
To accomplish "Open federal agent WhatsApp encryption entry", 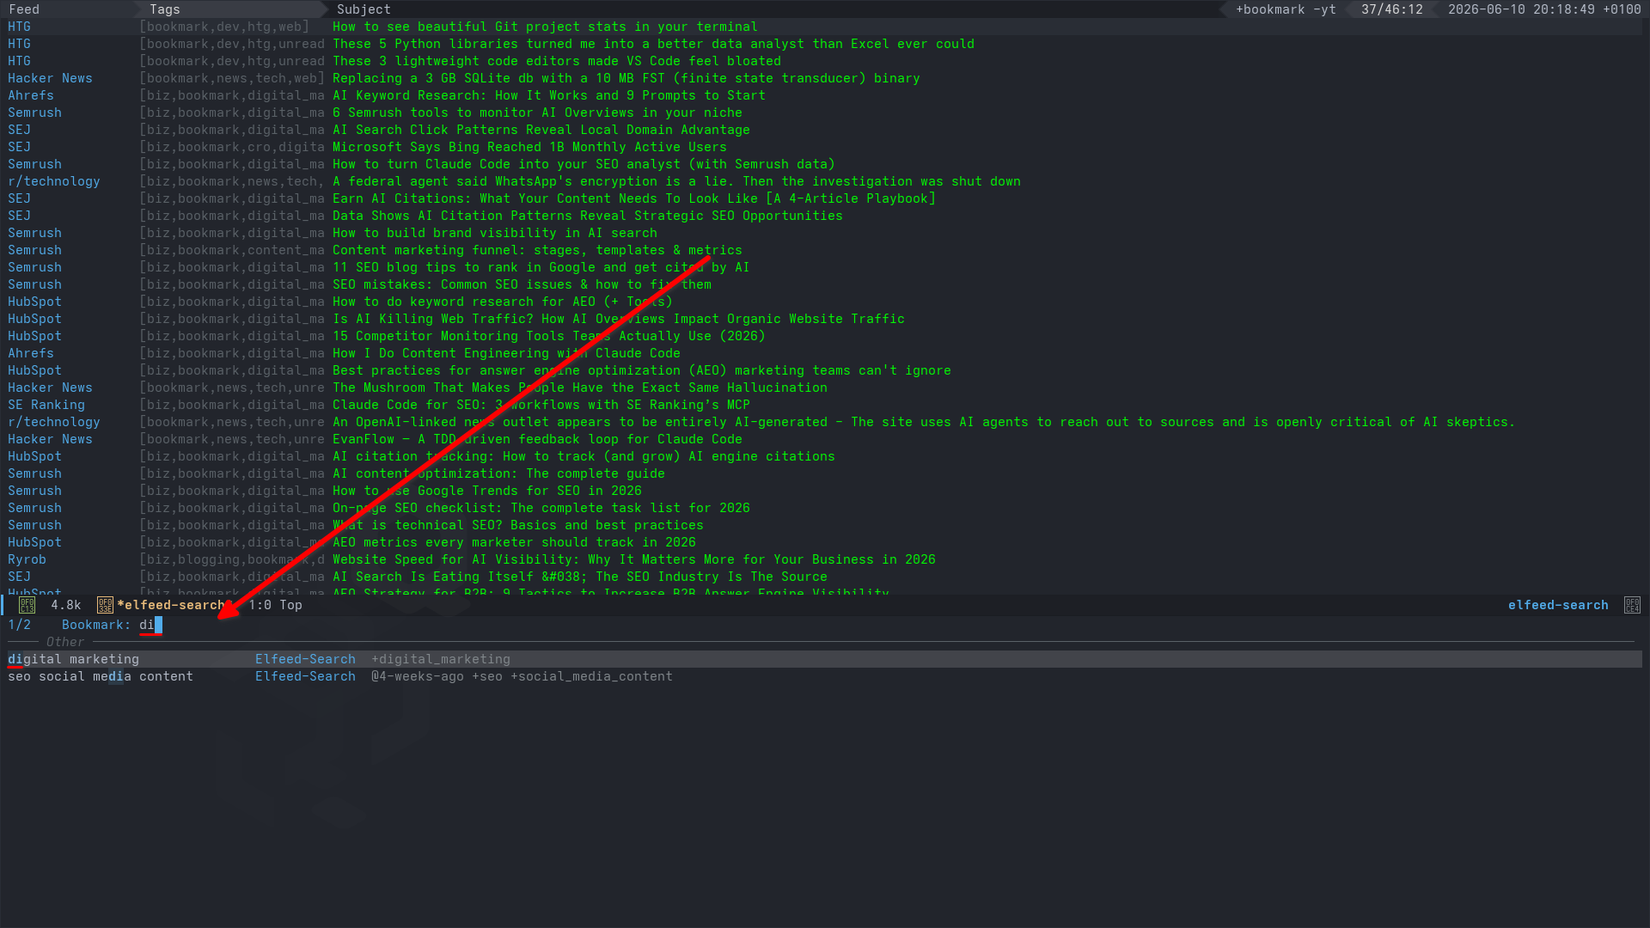I will coord(676,182).
